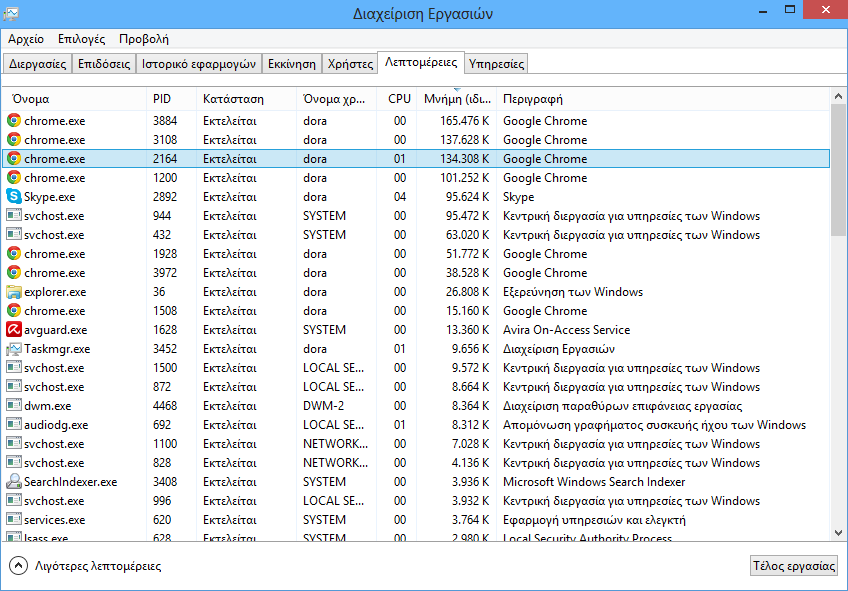This screenshot has width=848, height=591.
Task: Click the vertical scrollbar thumb
Action: pos(838,170)
